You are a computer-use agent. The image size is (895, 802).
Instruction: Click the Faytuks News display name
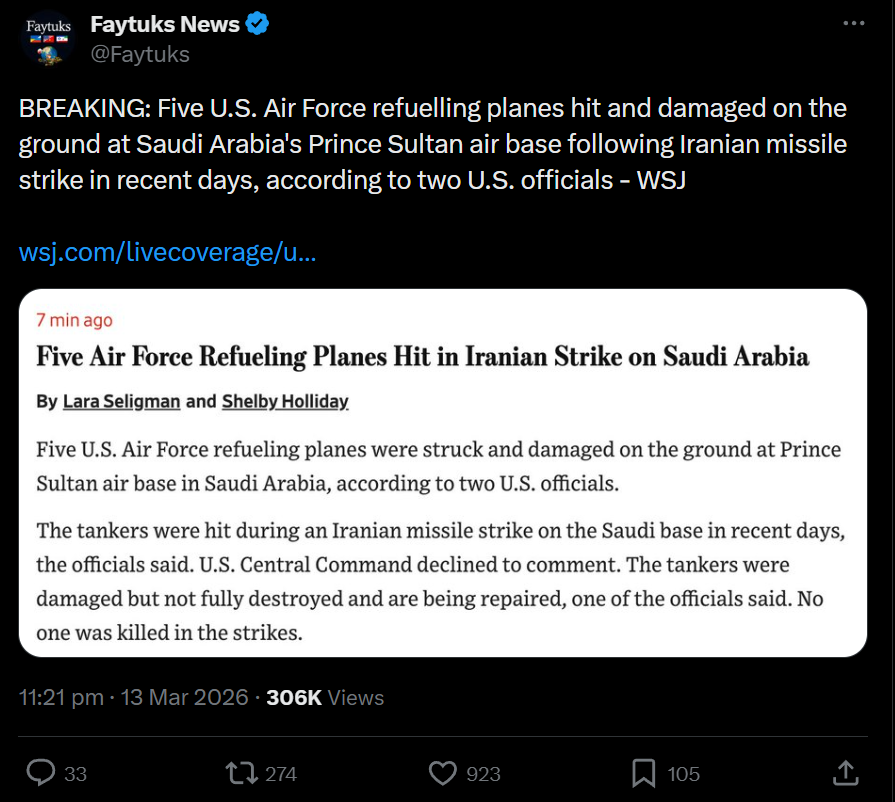coord(165,24)
